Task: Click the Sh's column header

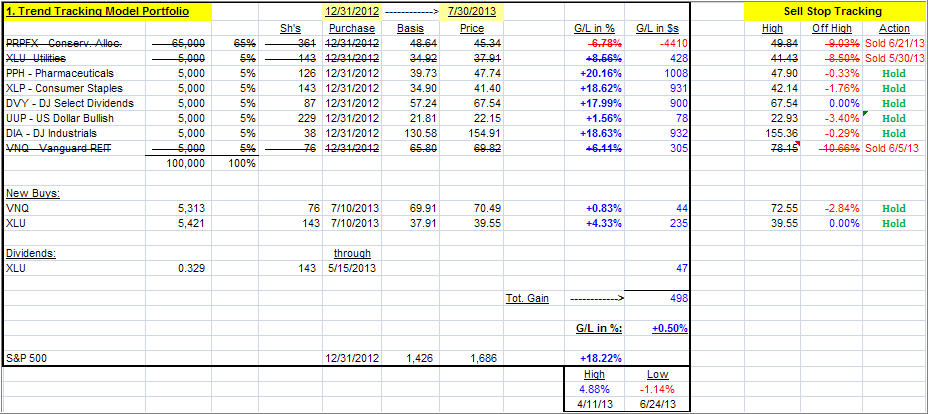Action: (x=290, y=28)
